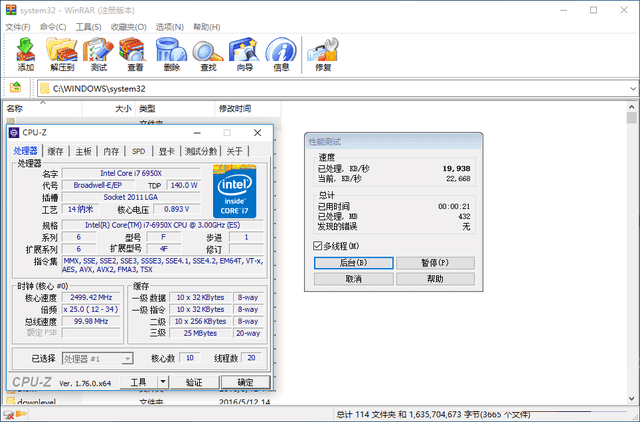Switch to the 关于 tab in CPU-Z
640x422 pixels.
click(x=234, y=151)
